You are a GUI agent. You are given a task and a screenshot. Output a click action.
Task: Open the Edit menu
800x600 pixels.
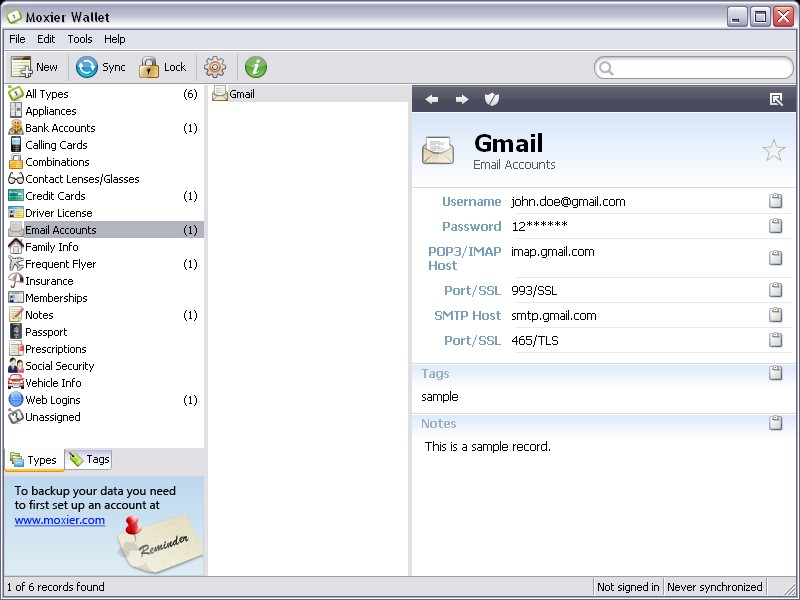(46, 39)
